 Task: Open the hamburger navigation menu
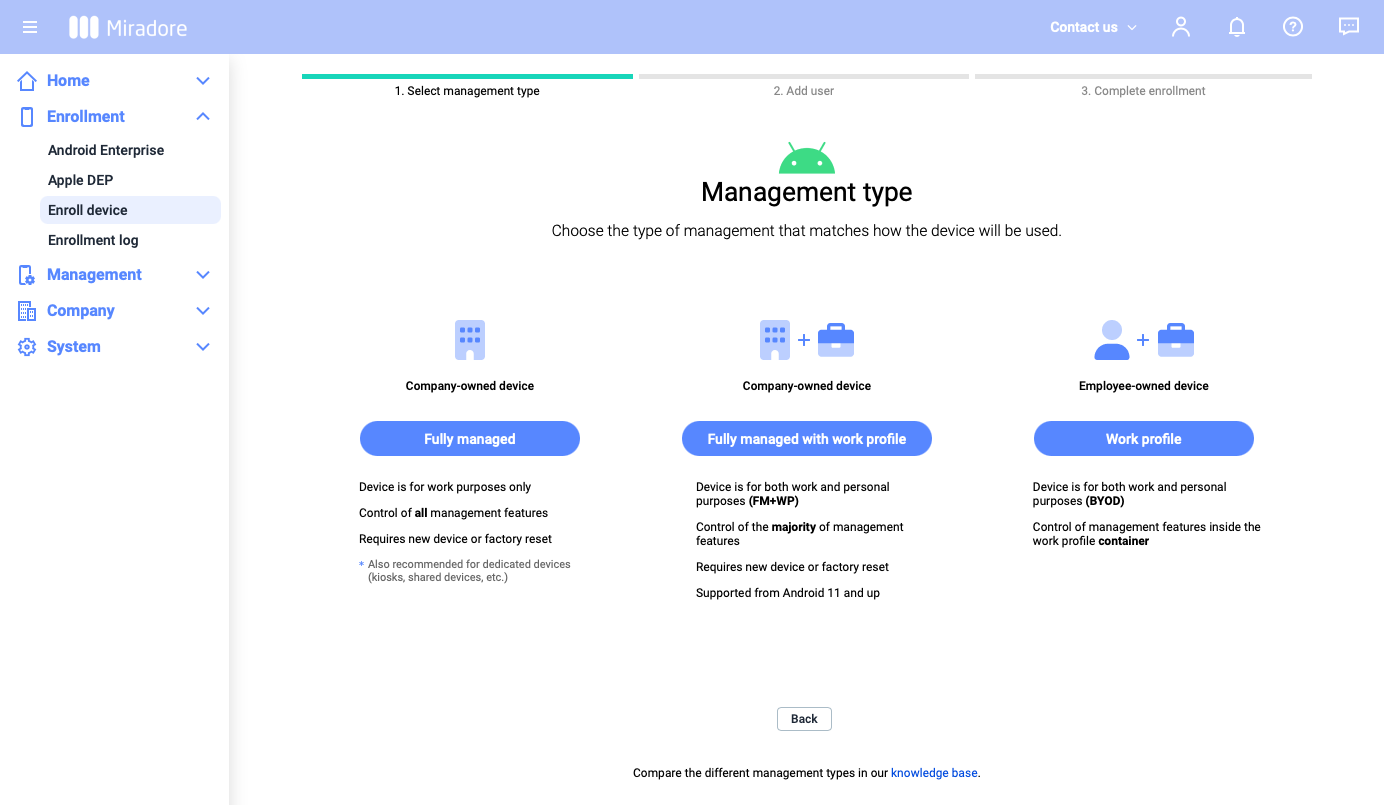click(29, 27)
